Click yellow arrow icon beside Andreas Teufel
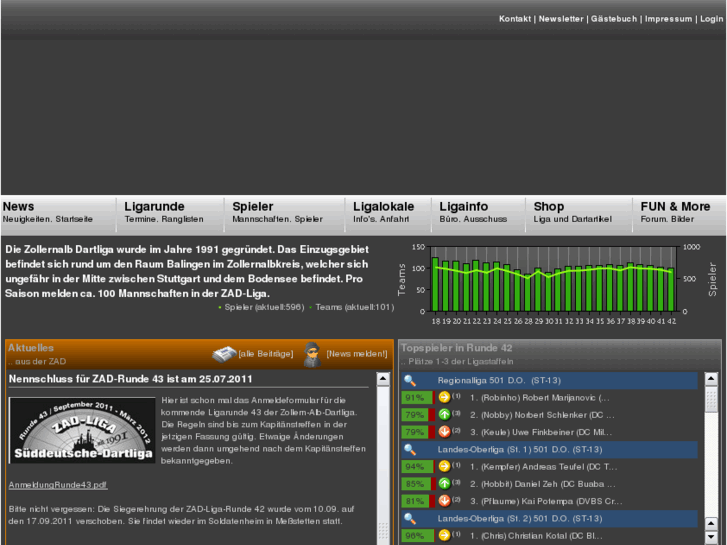This screenshot has height=545, width=727. click(x=444, y=466)
